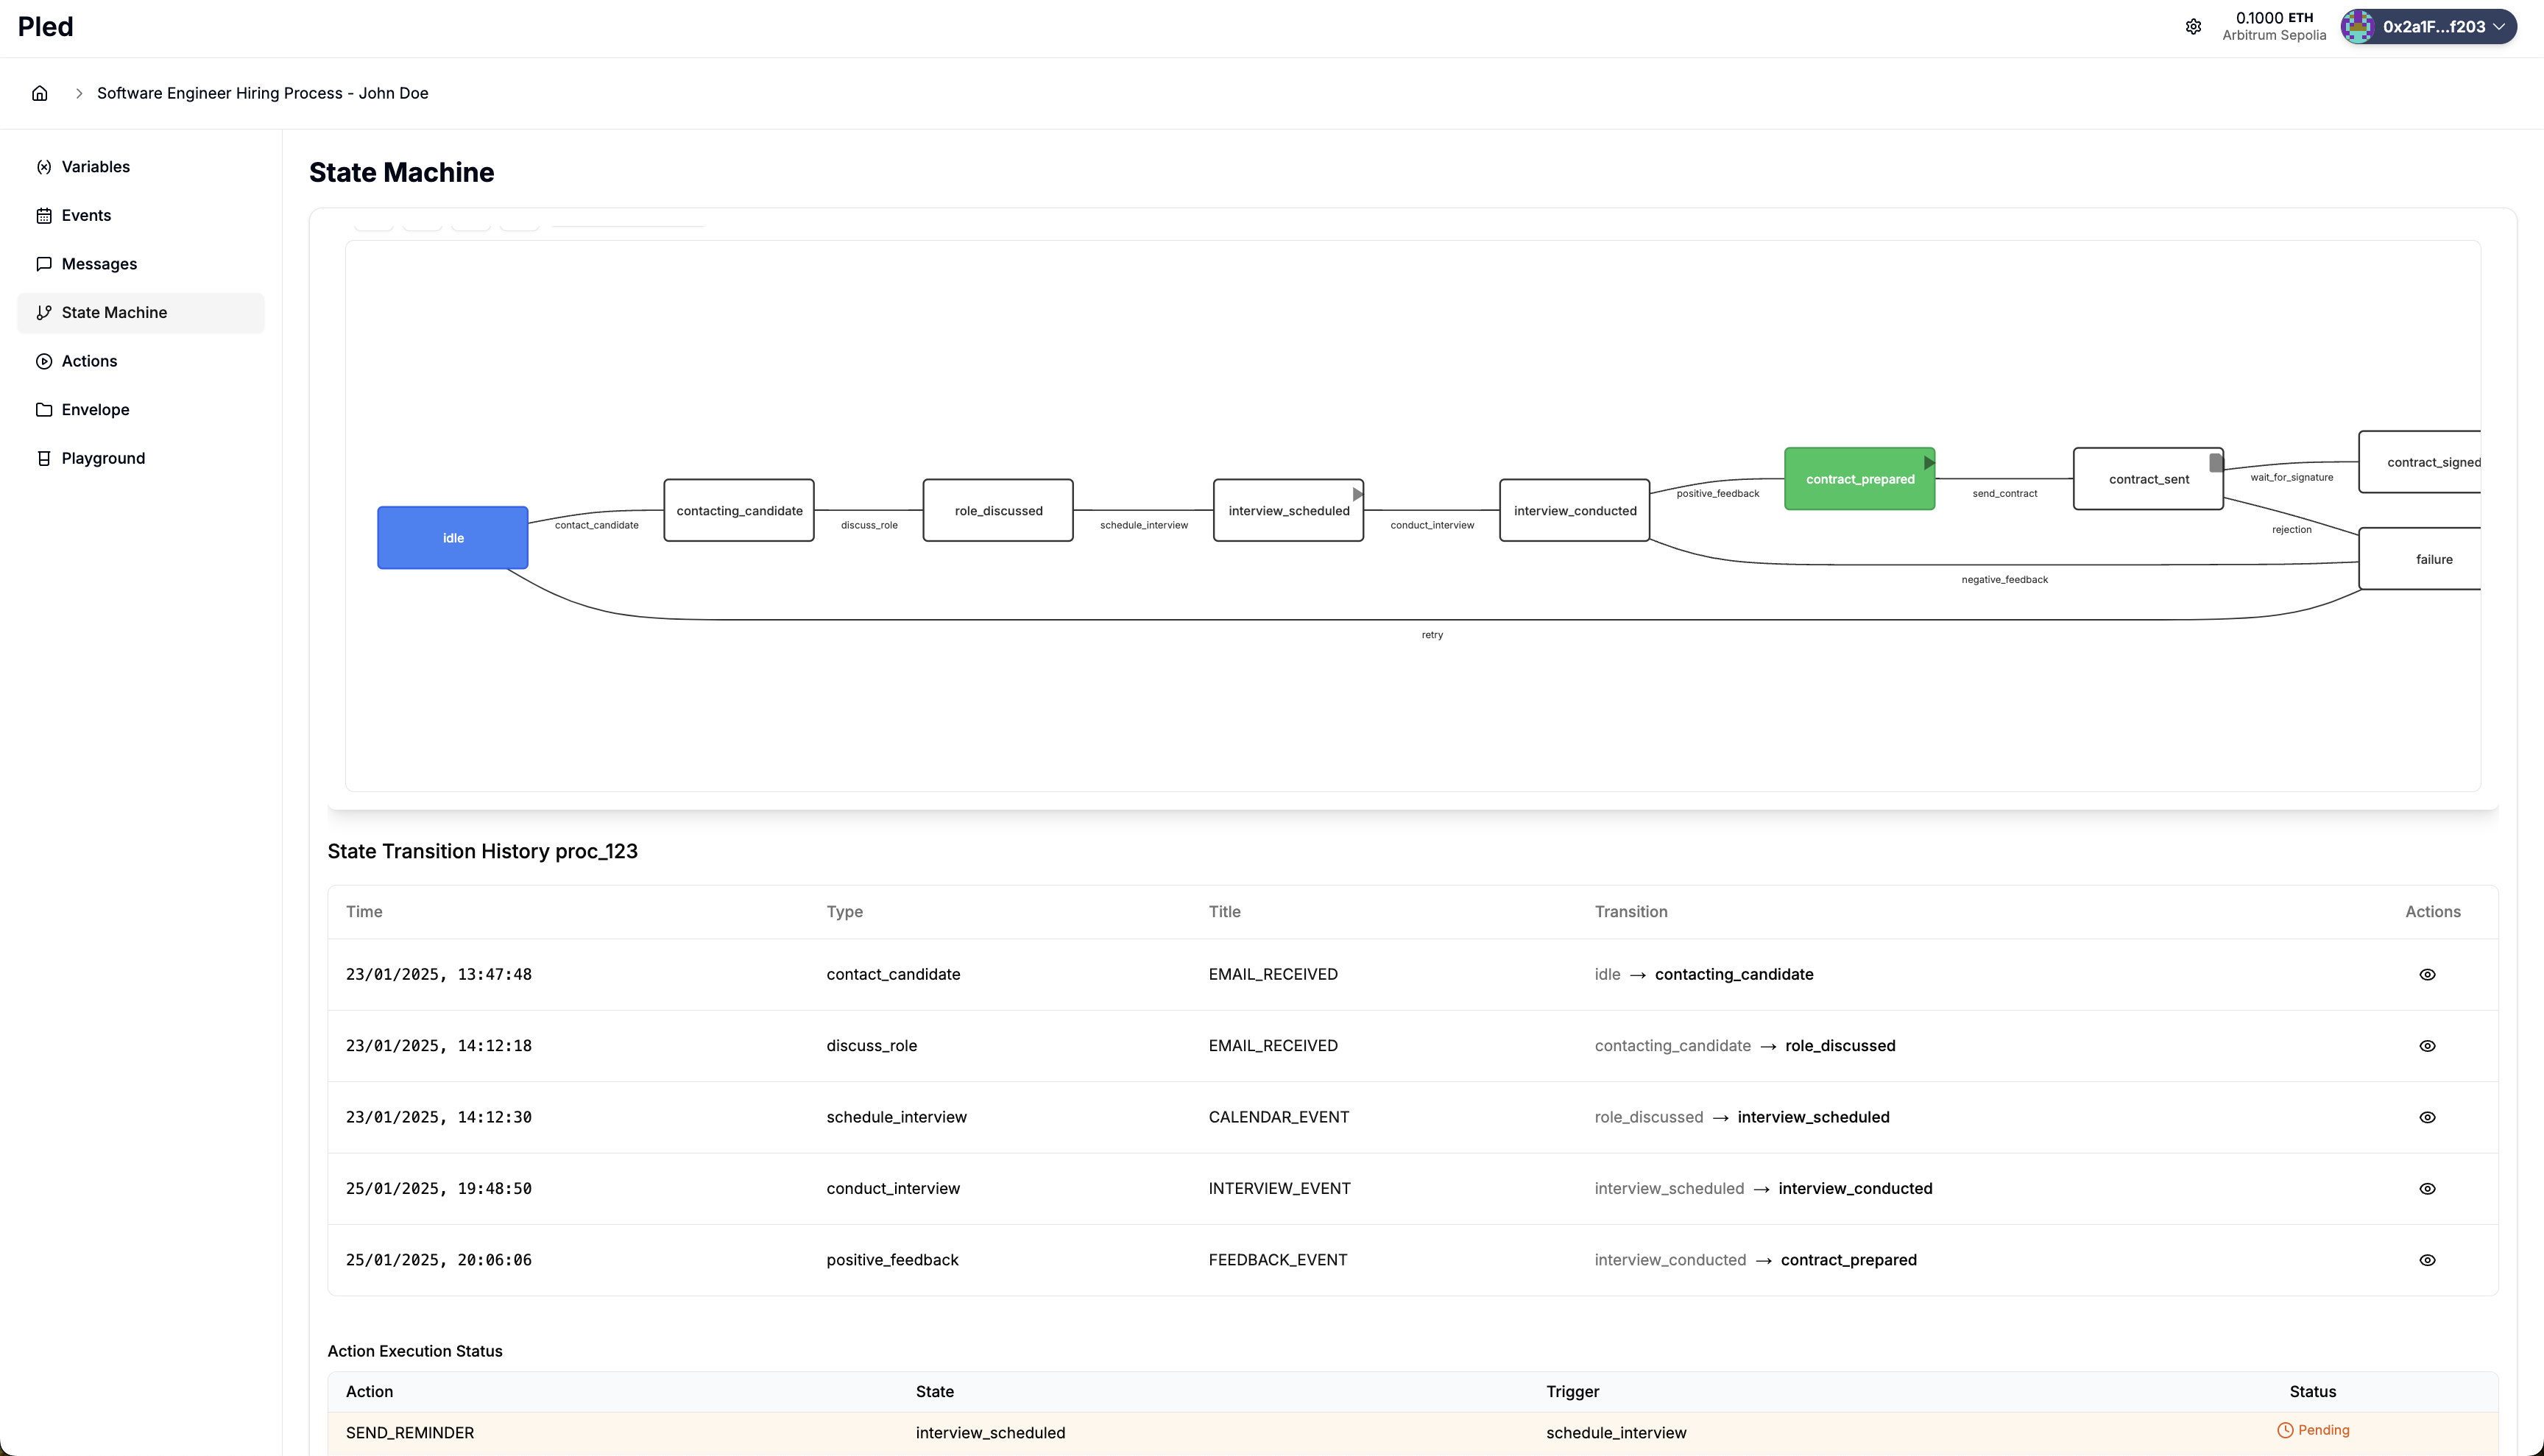Open the Envelope section in sidebar

(x=95, y=410)
